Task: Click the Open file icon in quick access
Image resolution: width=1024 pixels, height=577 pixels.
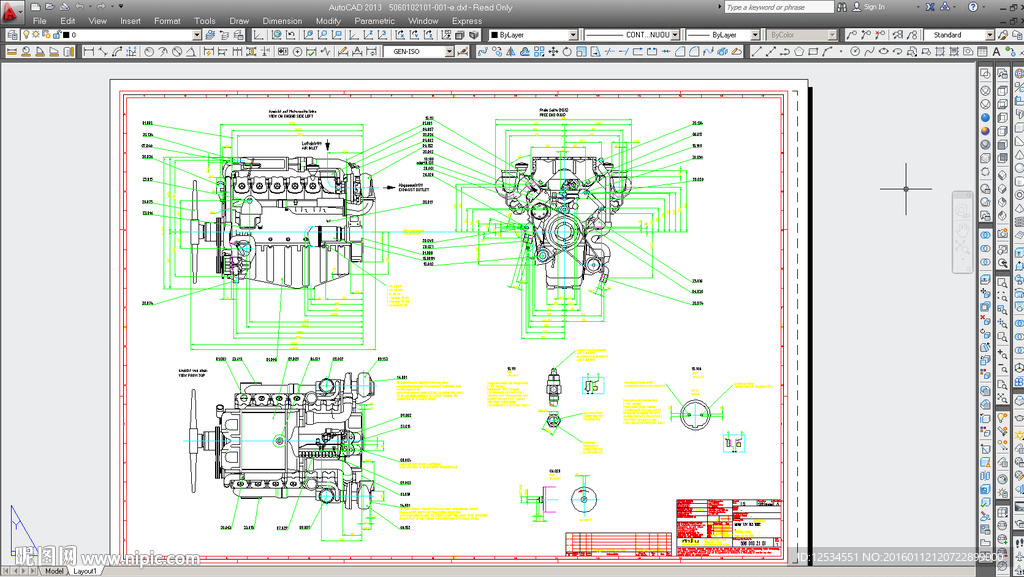Action: click(x=50, y=7)
